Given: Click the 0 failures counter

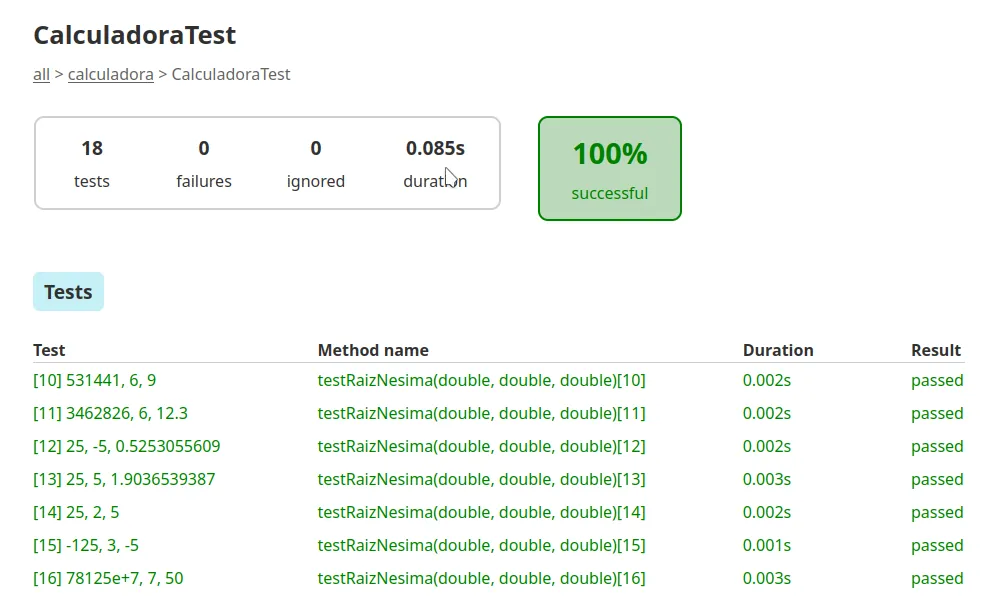Looking at the screenshot, I should (x=204, y=164).
